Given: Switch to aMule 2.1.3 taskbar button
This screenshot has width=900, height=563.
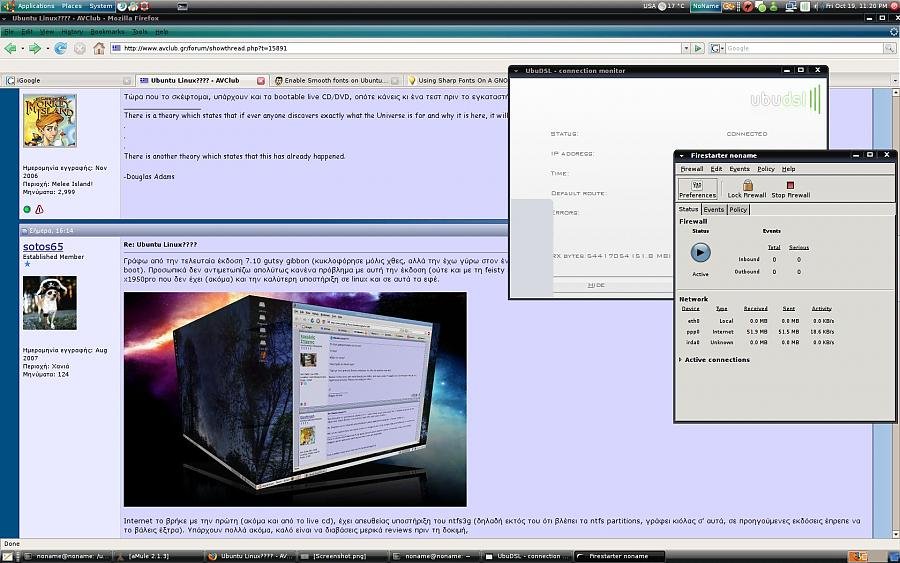Looking at the screenshot, I should click(156, 556).
